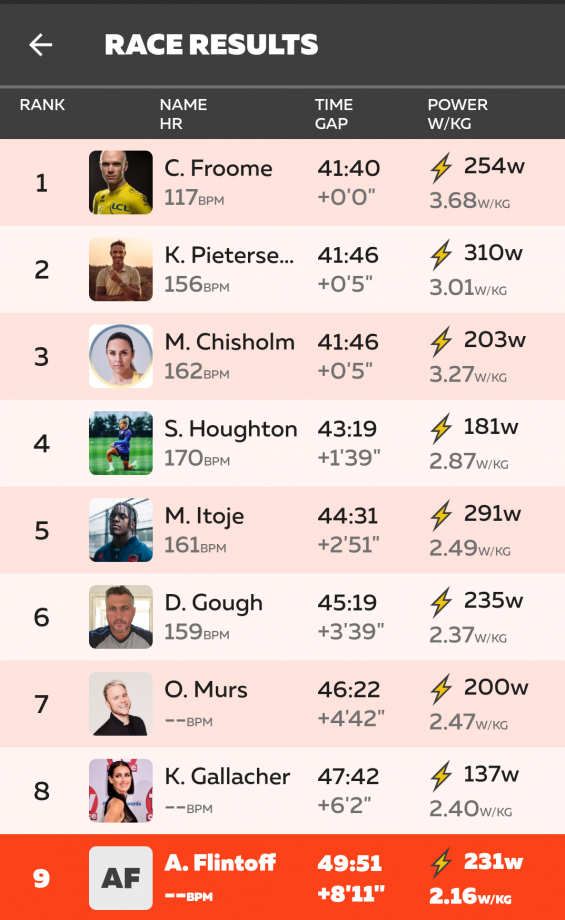Tap the bolt icon next to 291w
The width and height of the screenshot is (565, 920).
(x=441, y=515)
